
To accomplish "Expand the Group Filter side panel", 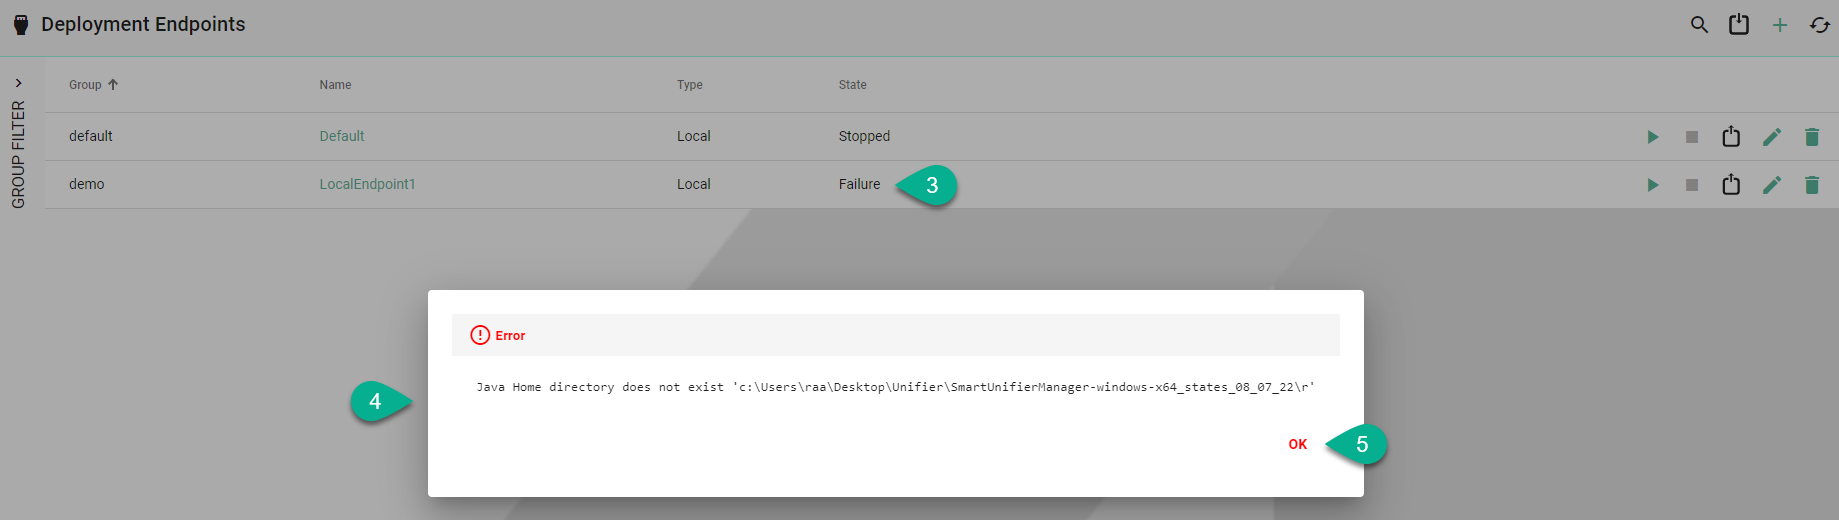I will [18, 83].
